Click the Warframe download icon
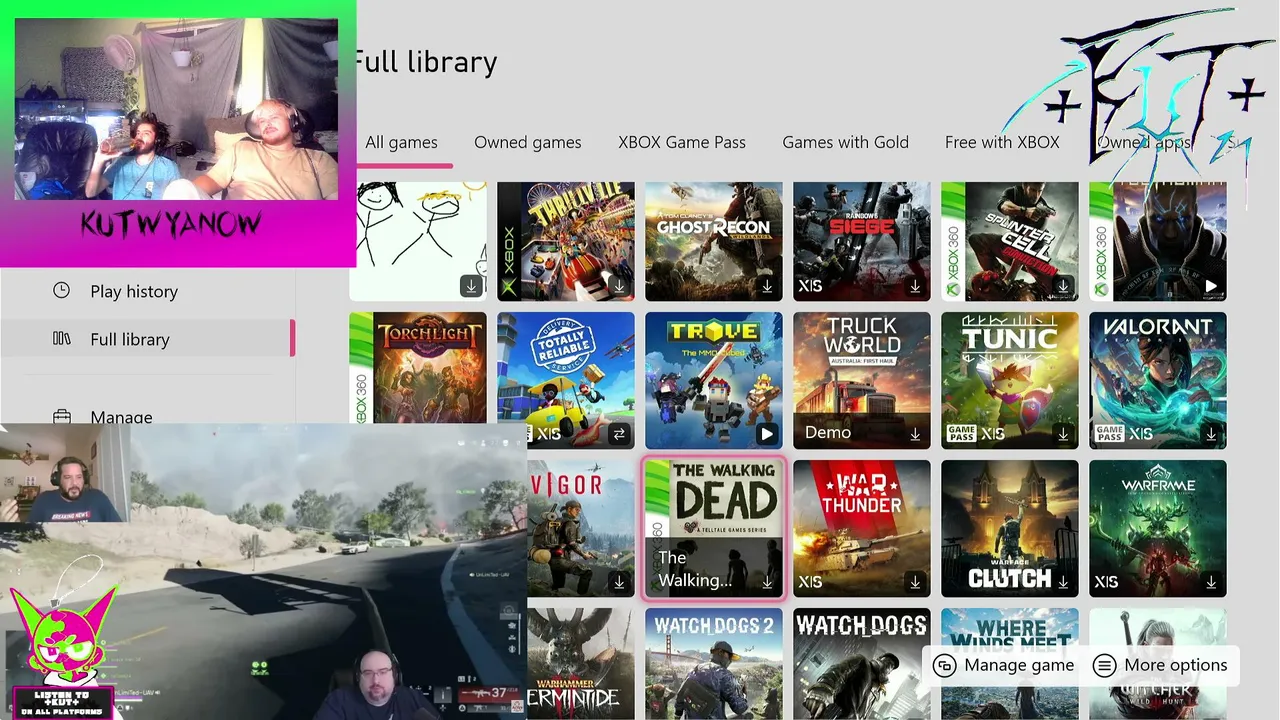Viewport: 1280px width, 720px height. click(1211, 582)
